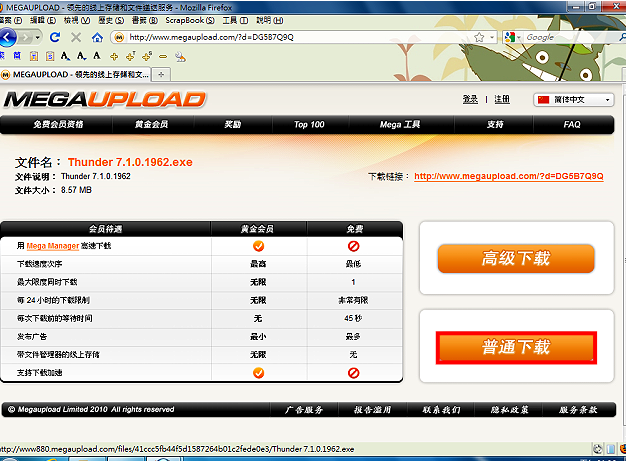Screen dimensions: 626x466
Task: Click the plain black A text icon
Action: (x=97, y=56)
